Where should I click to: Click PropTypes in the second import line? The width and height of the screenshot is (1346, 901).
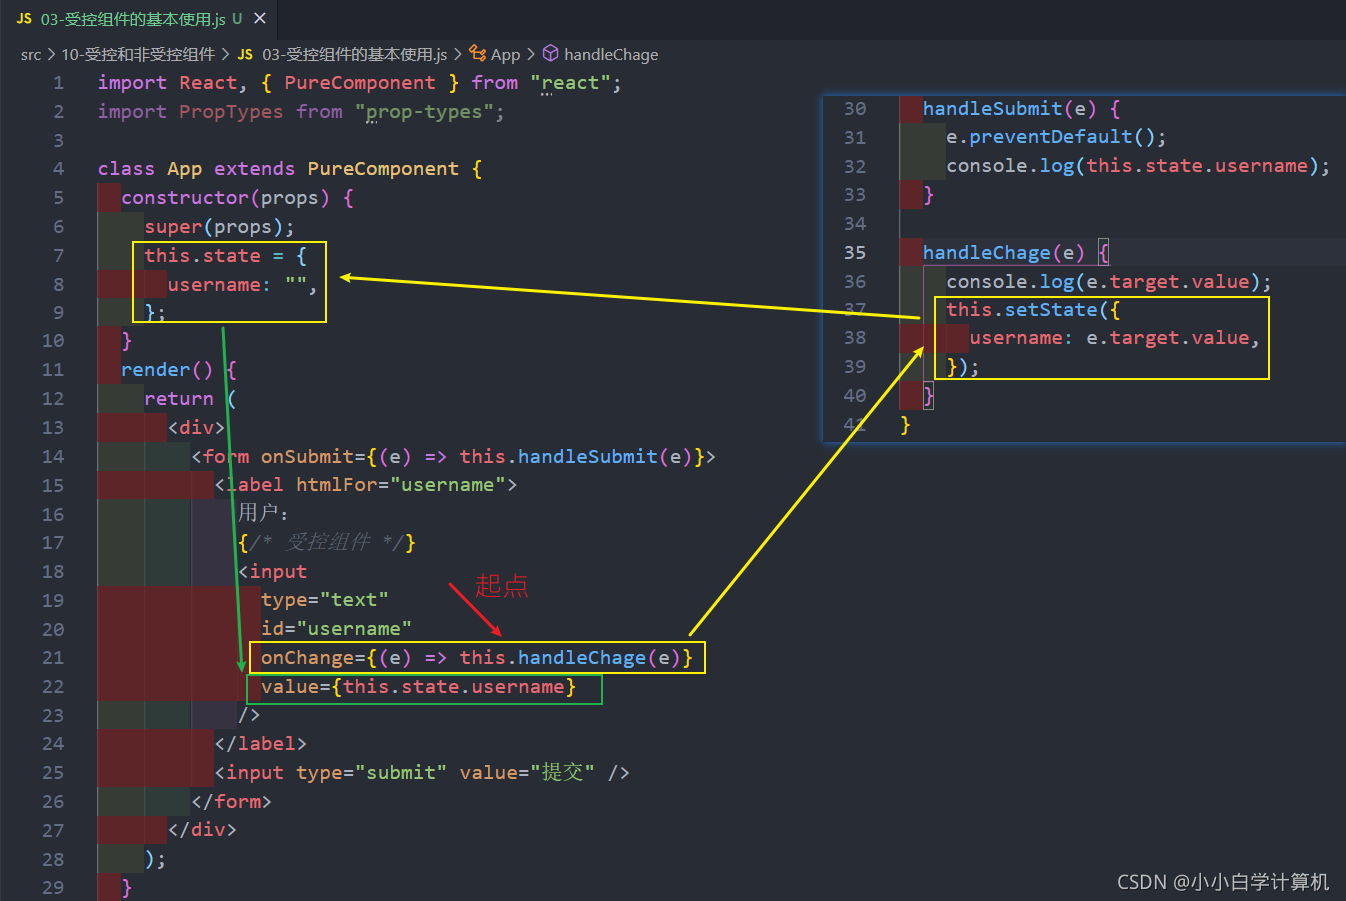pos(231,112)
